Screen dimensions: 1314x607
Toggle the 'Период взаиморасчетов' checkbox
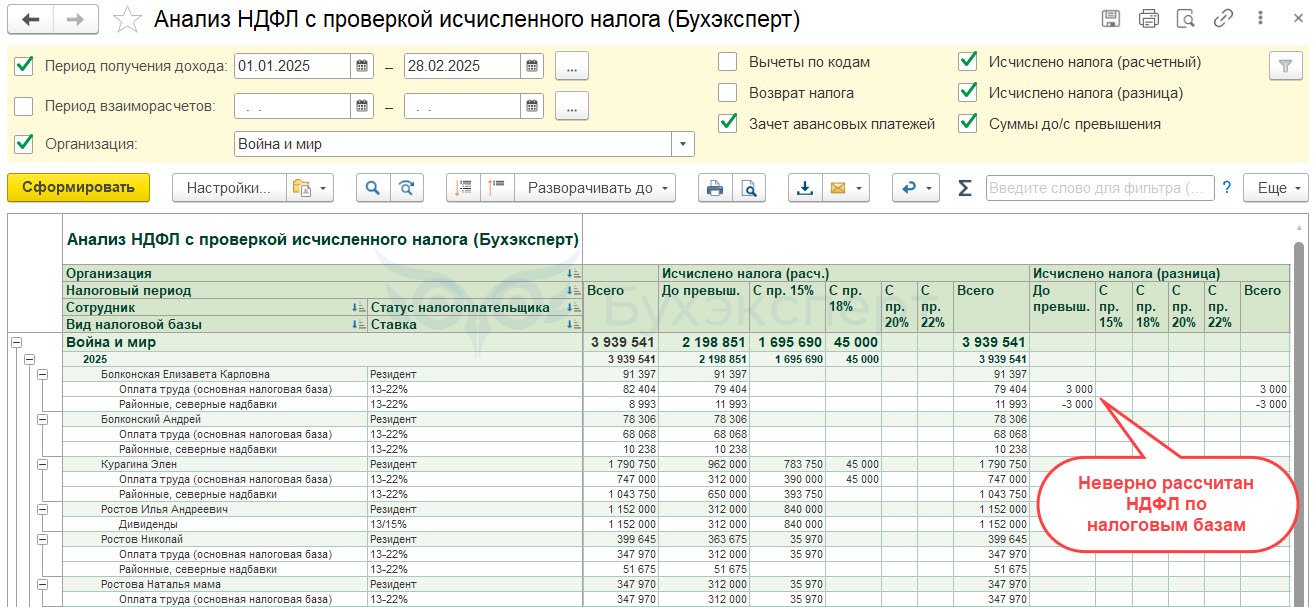(25, 106)
